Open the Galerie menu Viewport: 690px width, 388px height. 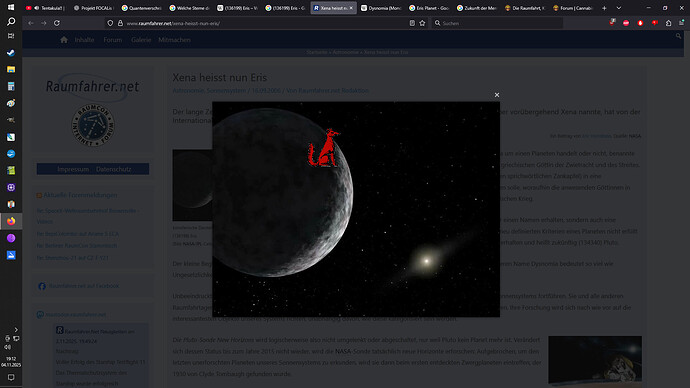click(x=141, y=40)
